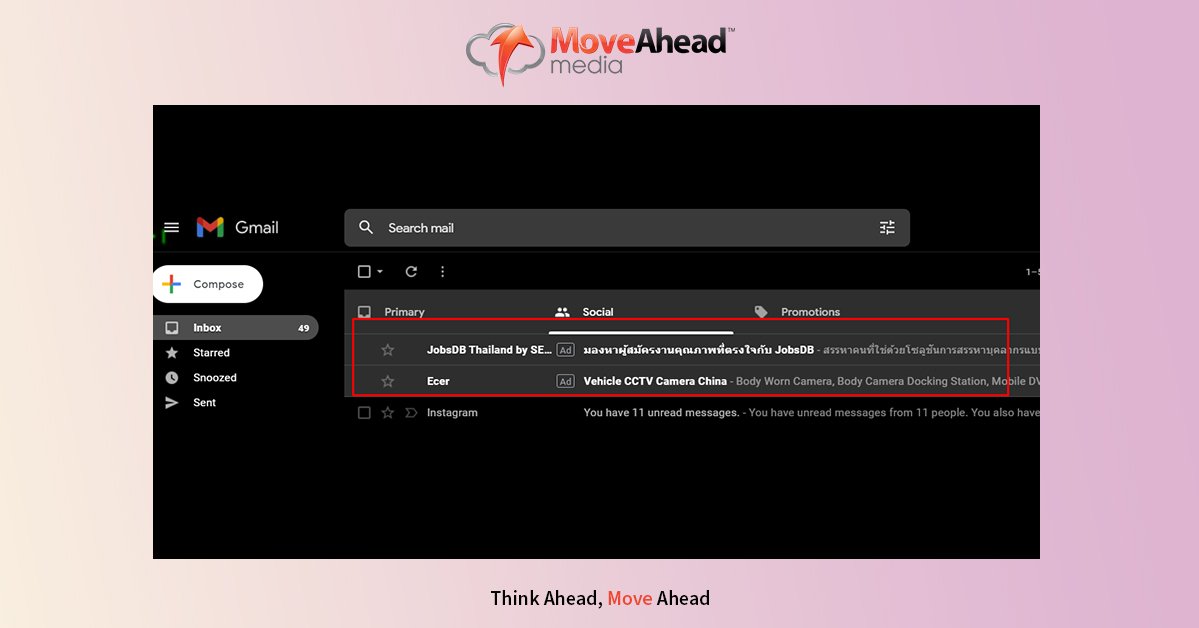Switch to the Primary tab
This screenshot has height=628, width=1199.
tap(404, 312)
